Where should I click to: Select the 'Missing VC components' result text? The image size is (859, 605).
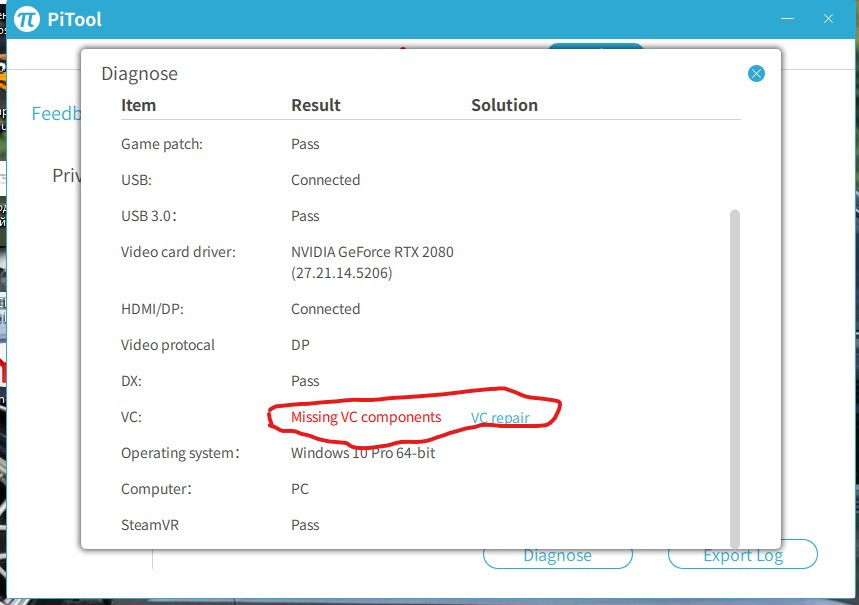click(x=366, y=417)
